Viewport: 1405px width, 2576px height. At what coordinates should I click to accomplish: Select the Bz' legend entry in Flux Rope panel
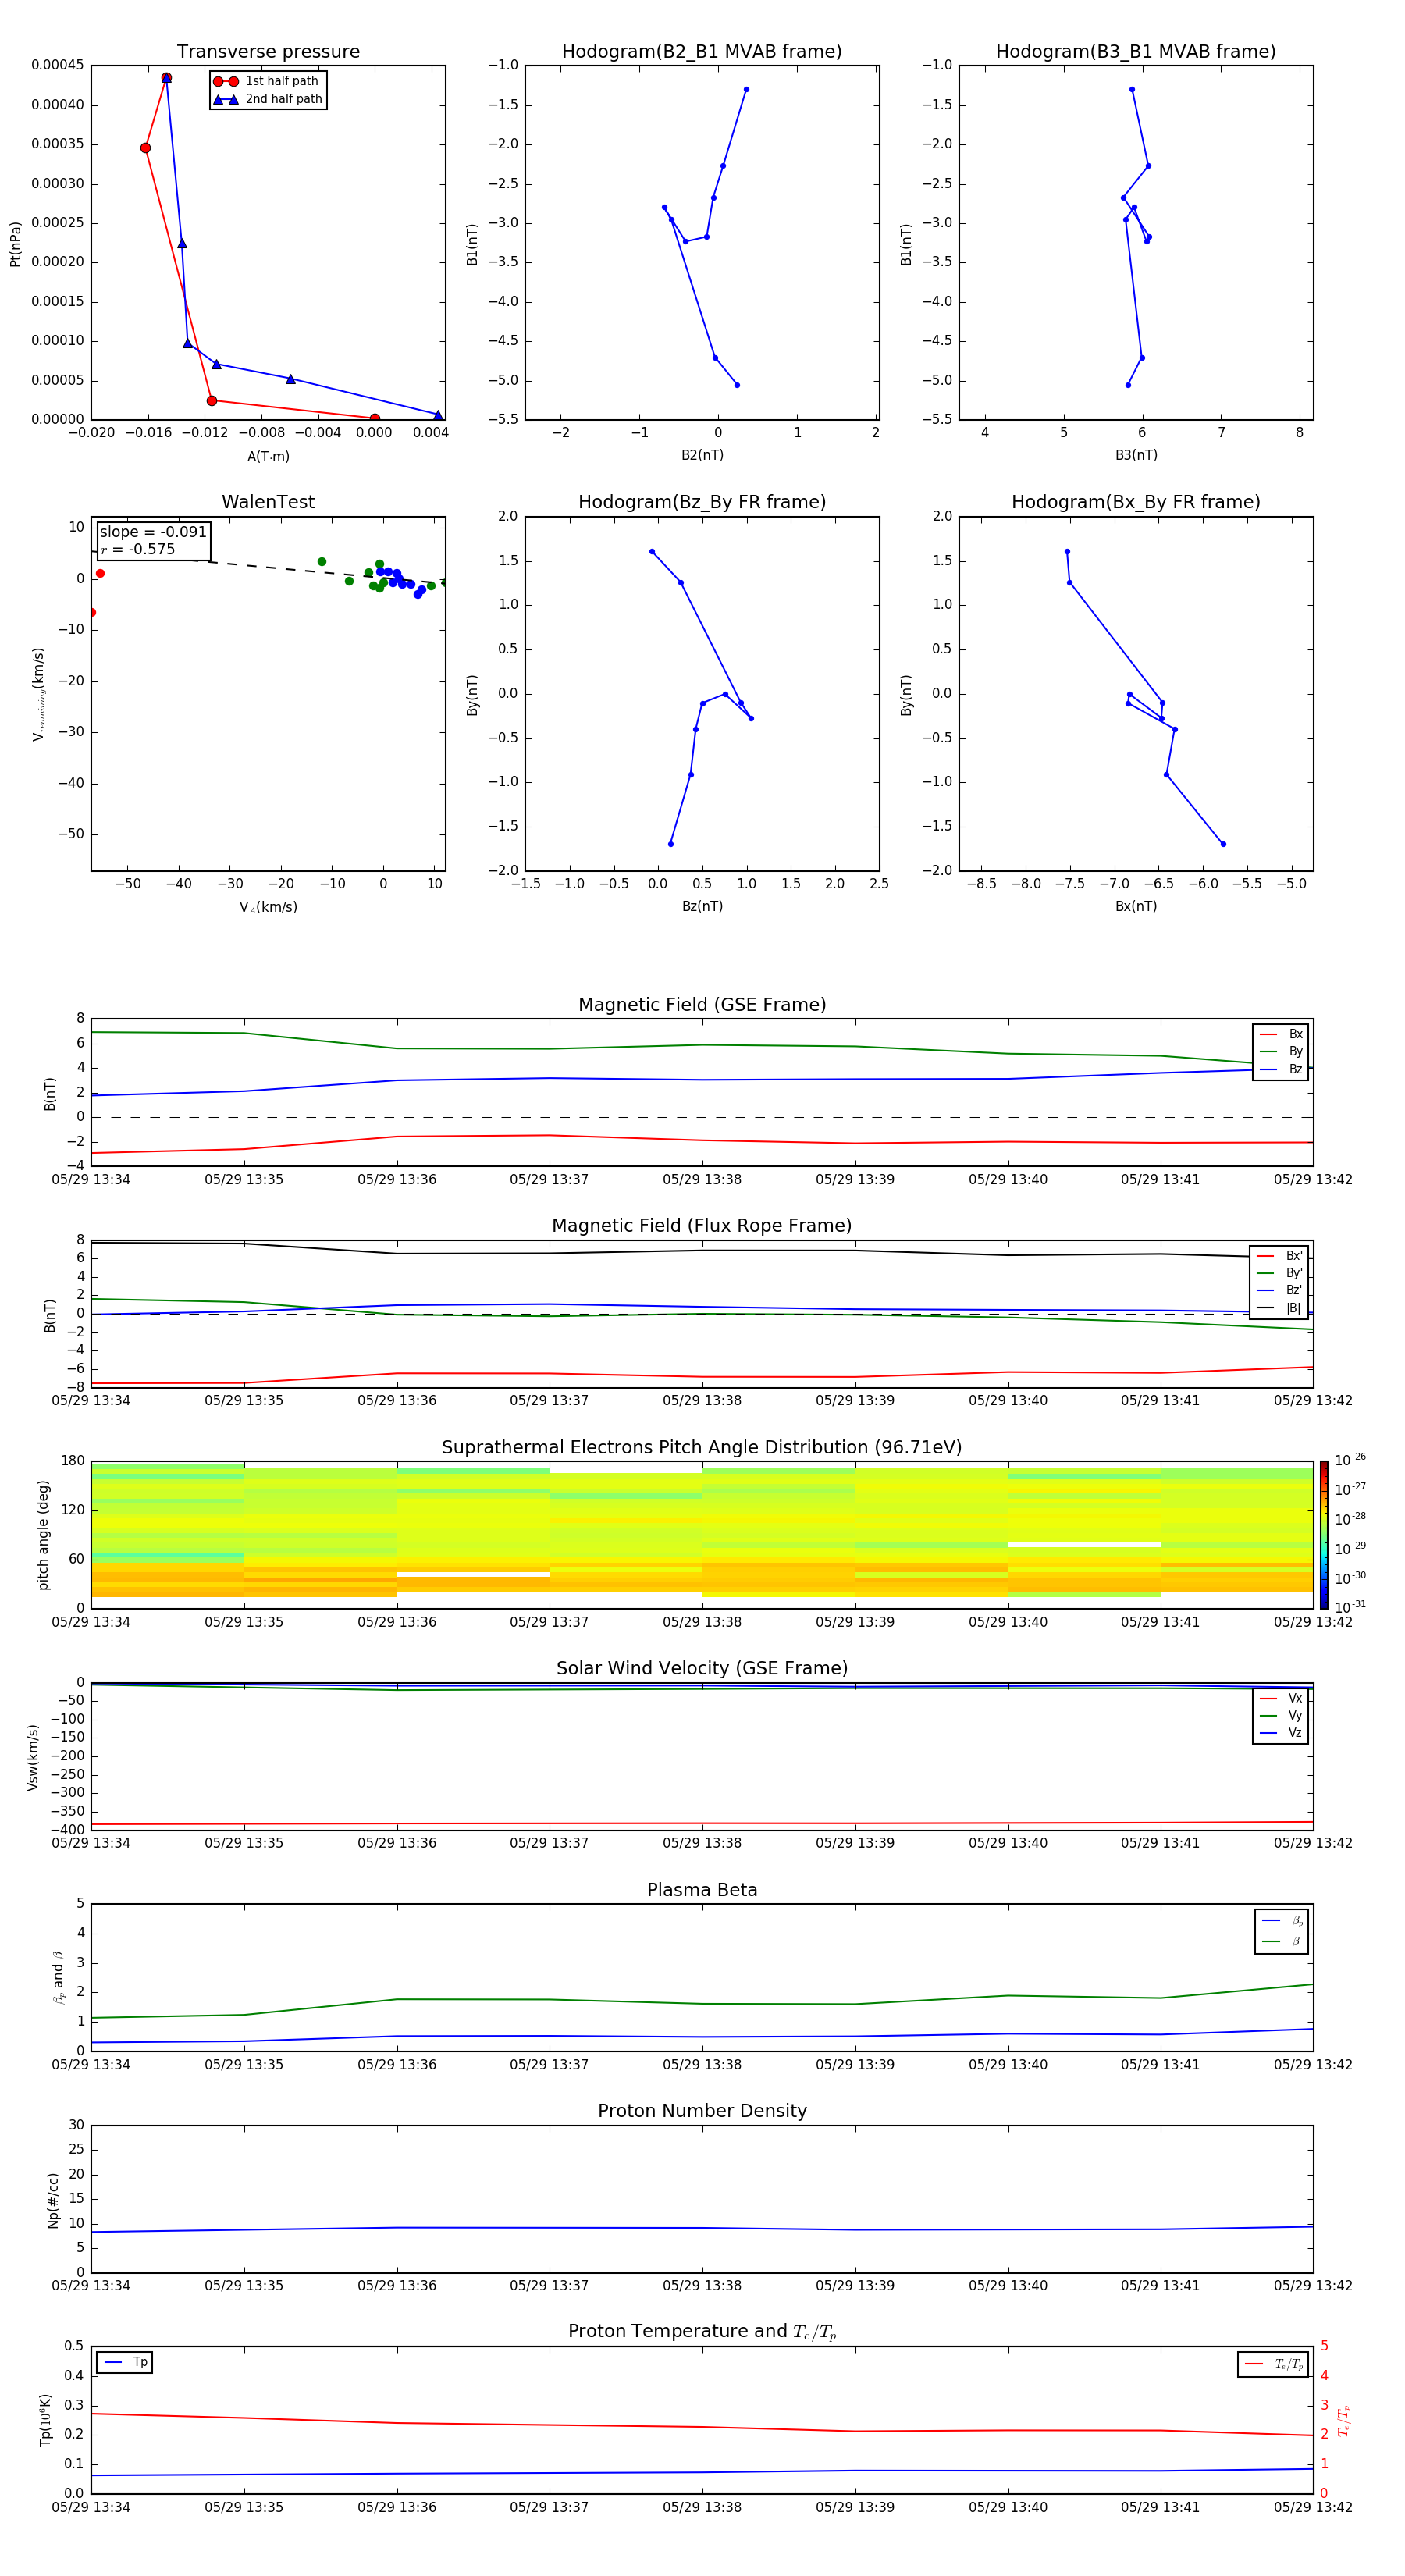coord(1279,1290)
